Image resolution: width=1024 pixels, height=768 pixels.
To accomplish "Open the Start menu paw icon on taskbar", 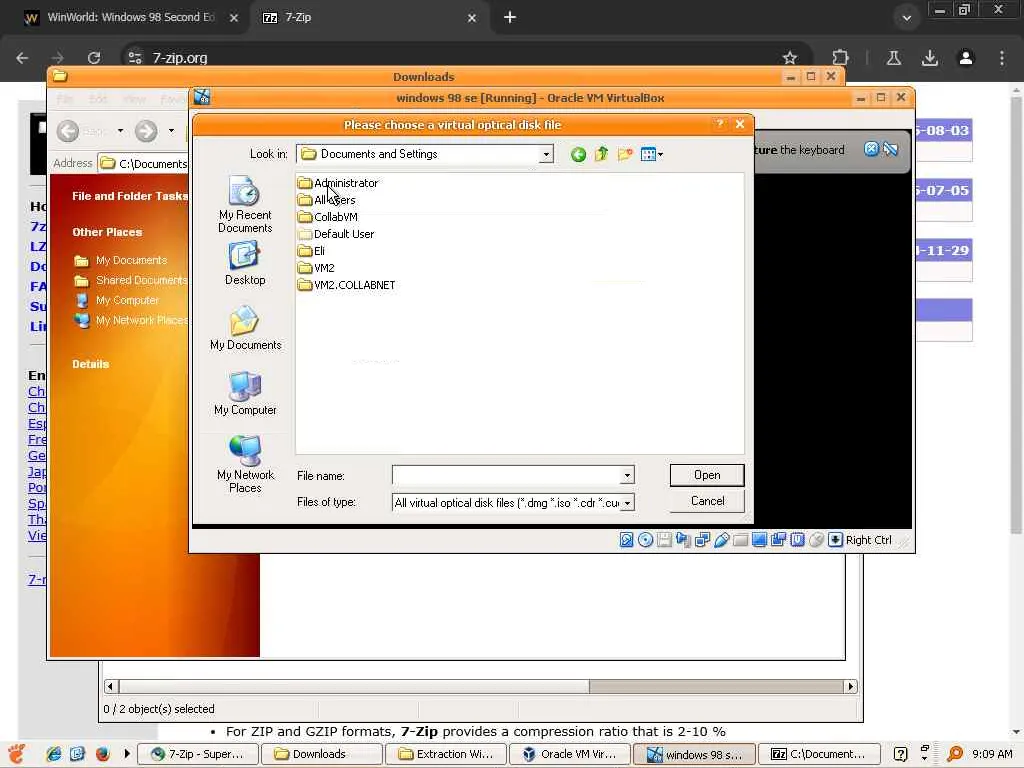I will pyautogui.click(x=17, y=754).
